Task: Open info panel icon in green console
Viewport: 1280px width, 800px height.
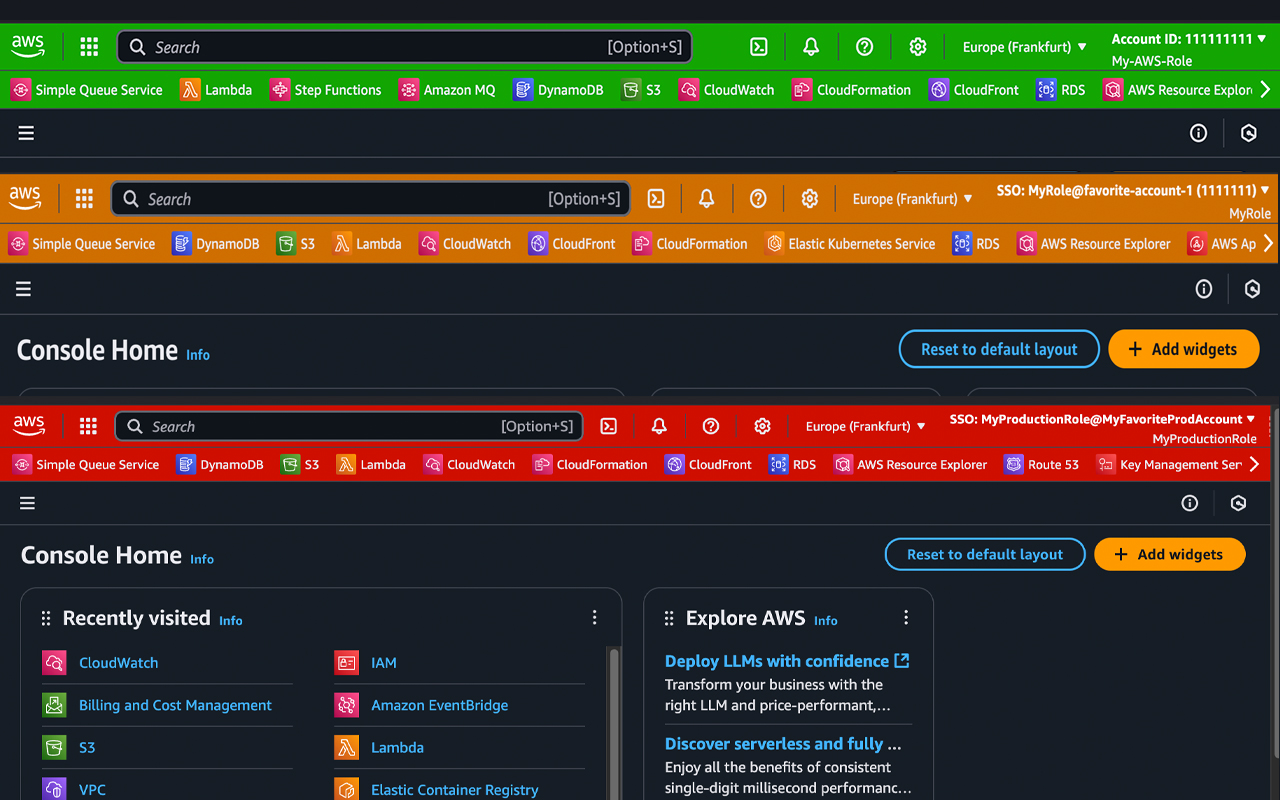Action: (1198, 133)
